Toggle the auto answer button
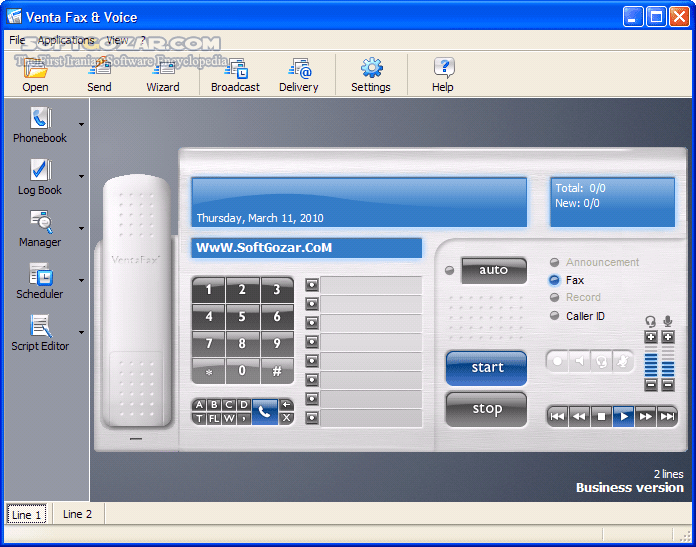The width and height of the screenshot is (696, 547). 494,270
